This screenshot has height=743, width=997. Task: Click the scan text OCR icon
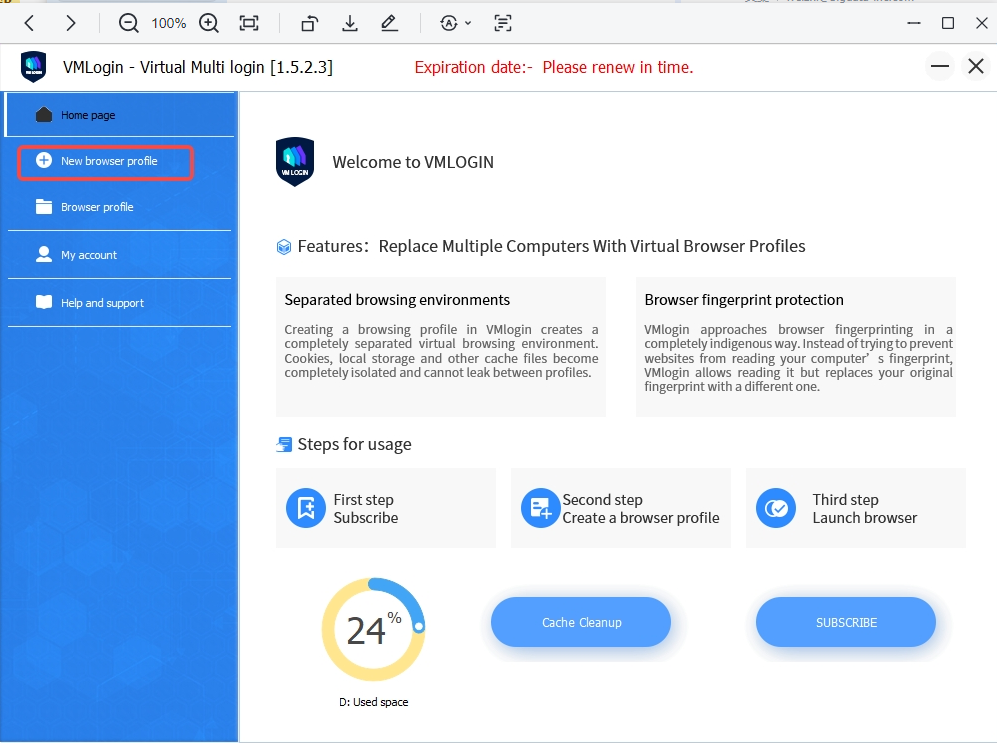tap(503, 24)
